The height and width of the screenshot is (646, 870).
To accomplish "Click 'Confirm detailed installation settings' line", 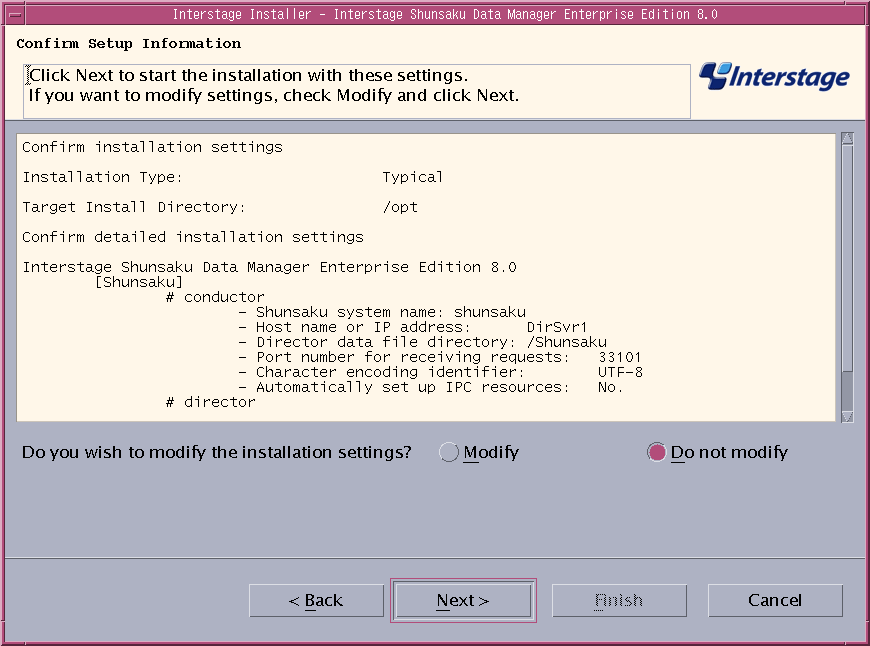I will click(x=193, y=237).
